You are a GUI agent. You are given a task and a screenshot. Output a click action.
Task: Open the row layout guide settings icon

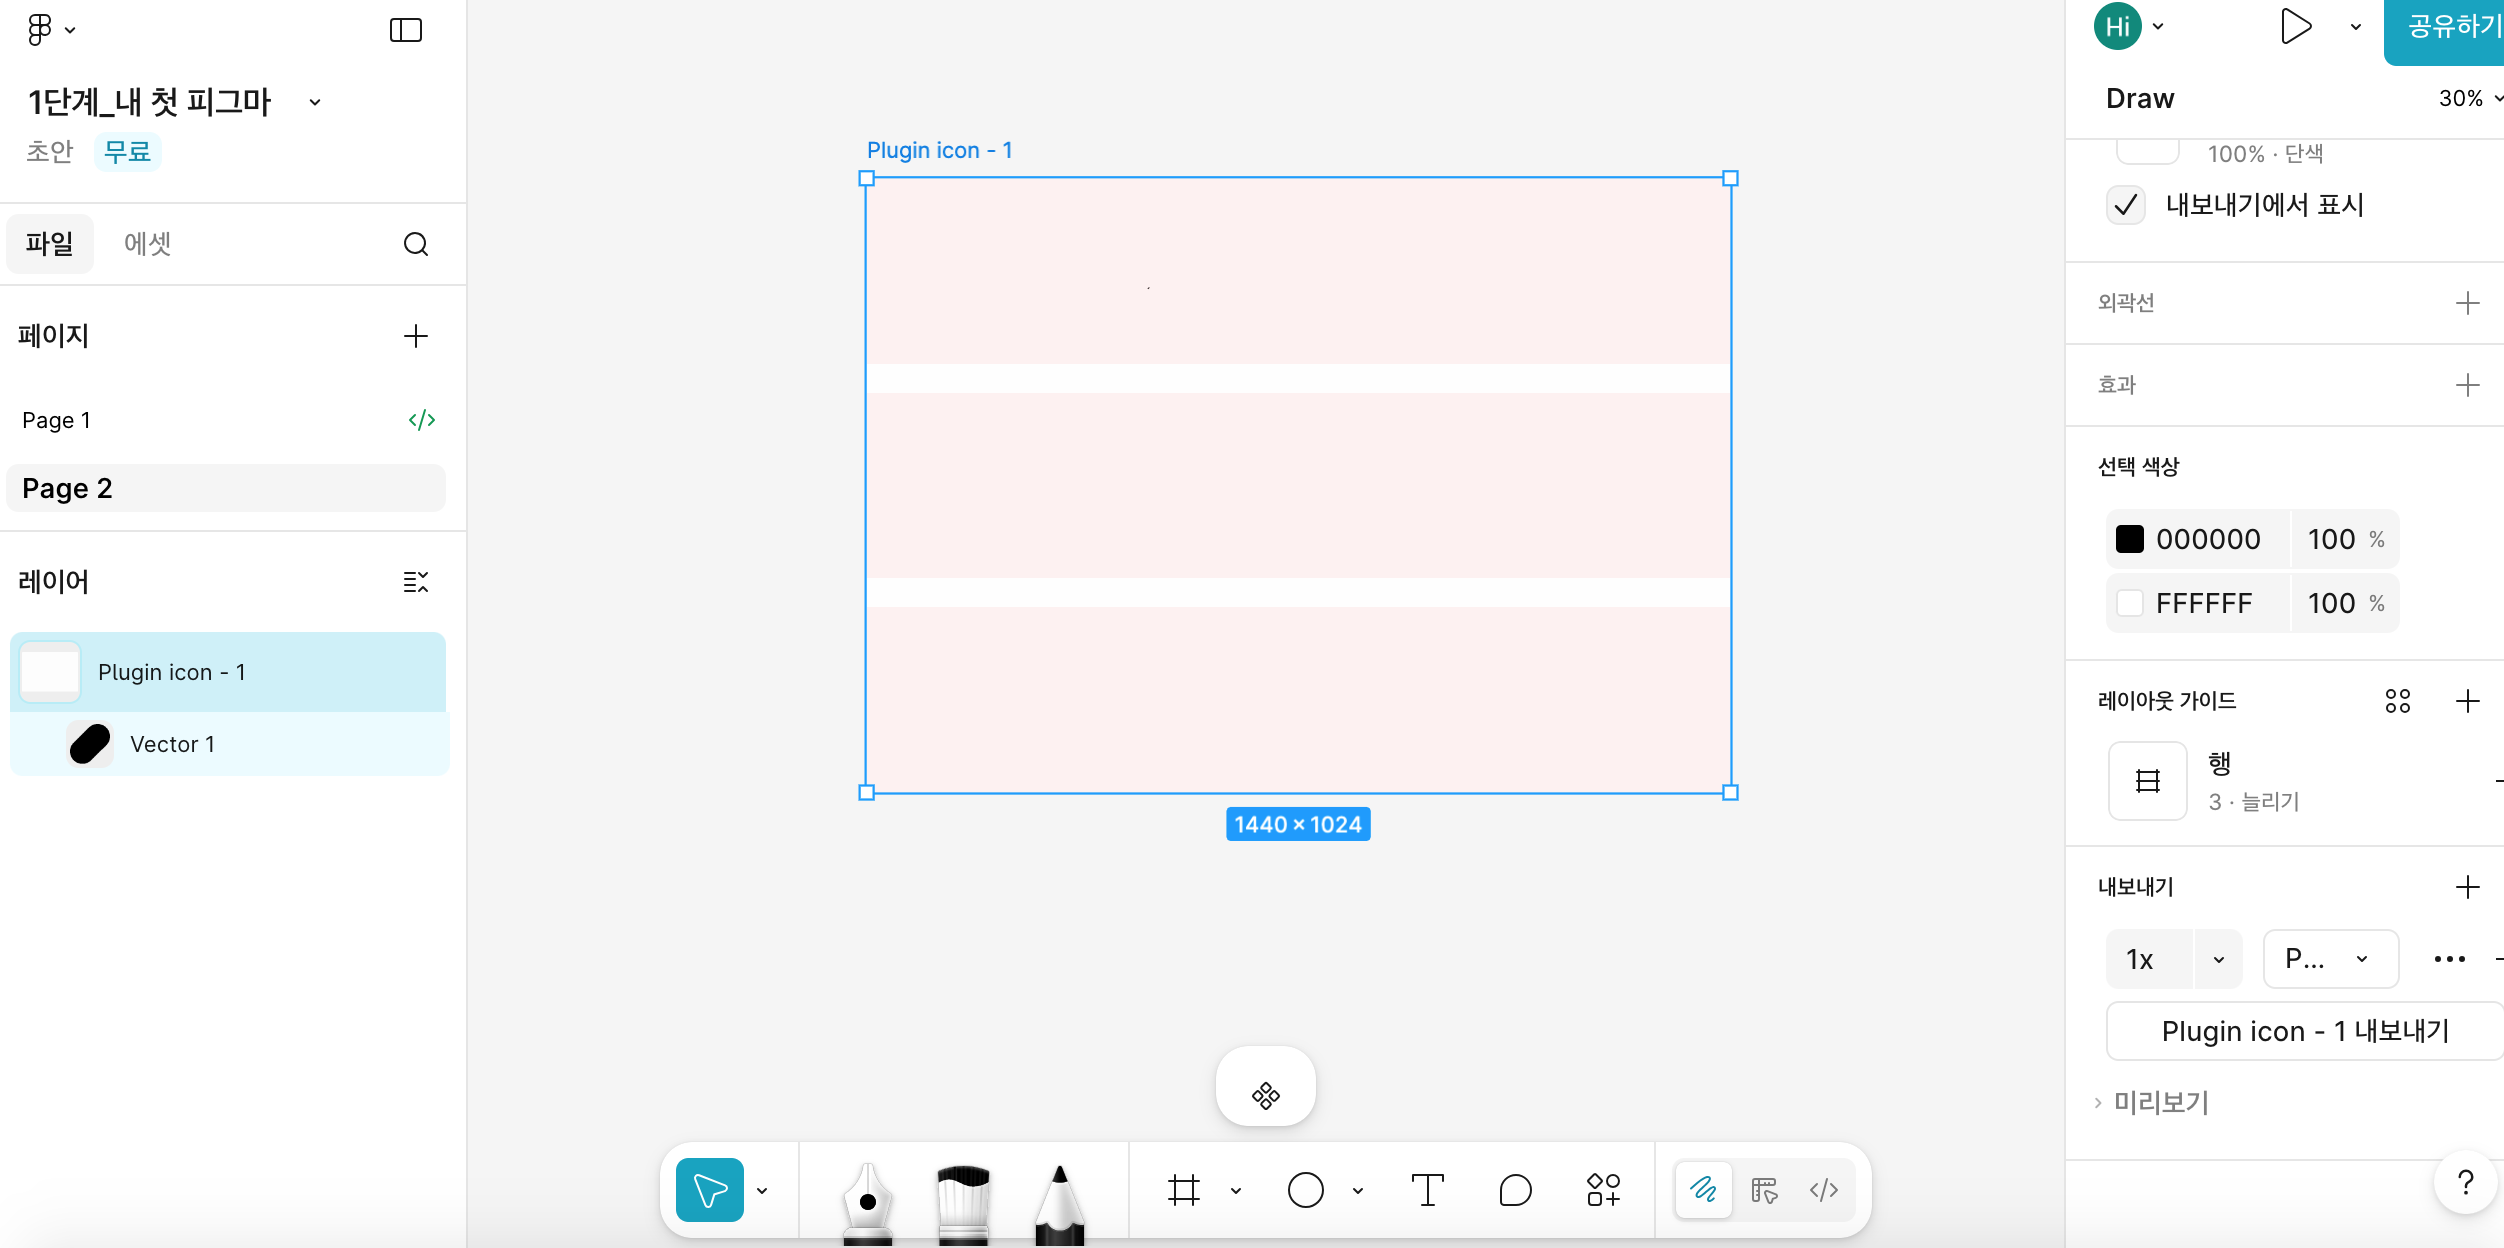2148,781
